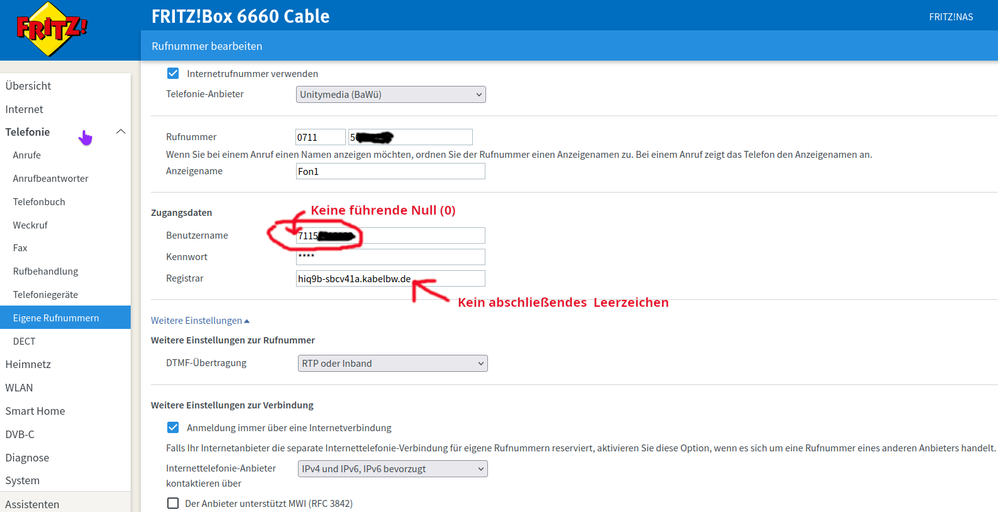Click Weitere Einstellungen zur Verbindung heading

[x=232, y=405]
